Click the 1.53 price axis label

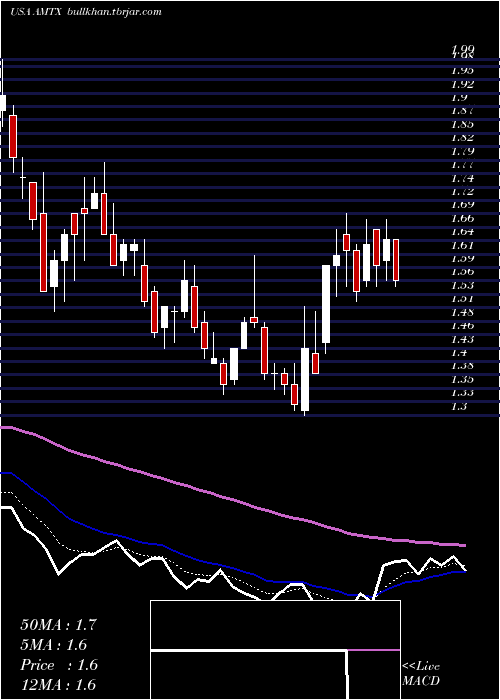462,285
